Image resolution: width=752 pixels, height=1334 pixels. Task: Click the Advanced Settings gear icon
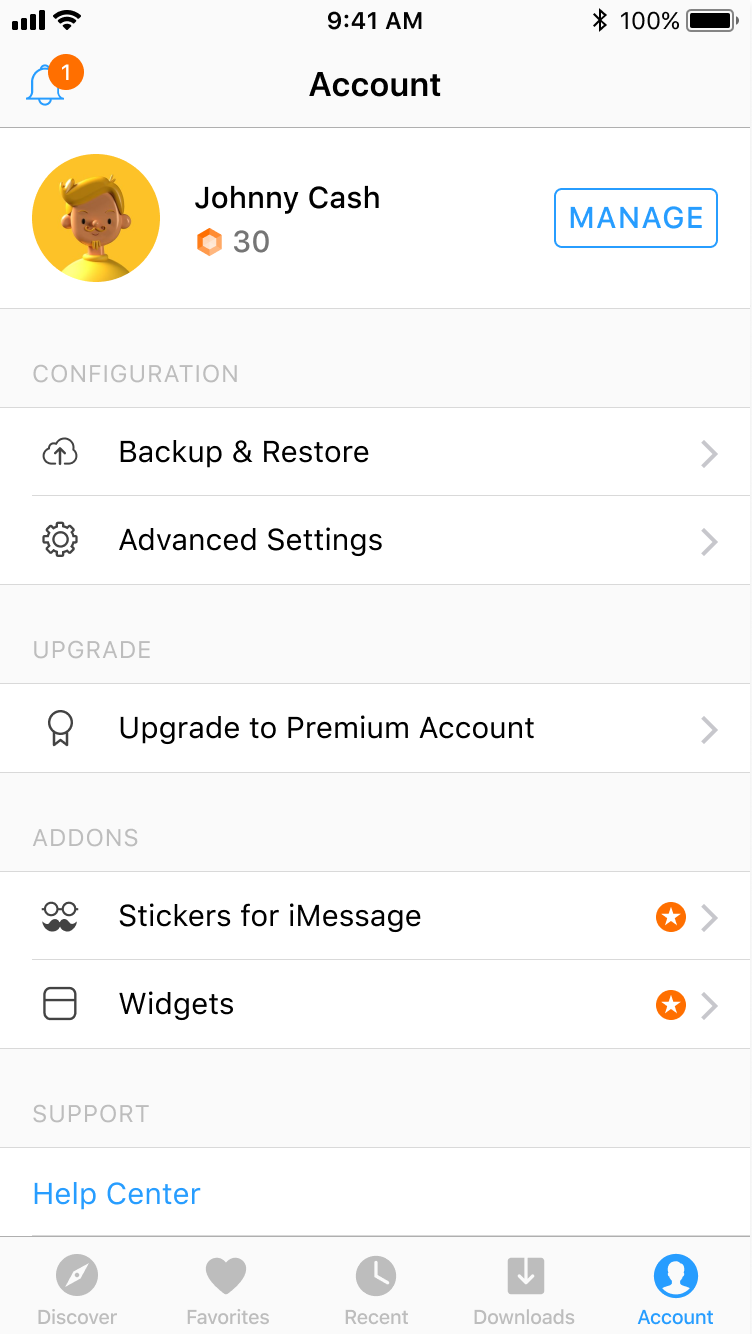point(60,540)
